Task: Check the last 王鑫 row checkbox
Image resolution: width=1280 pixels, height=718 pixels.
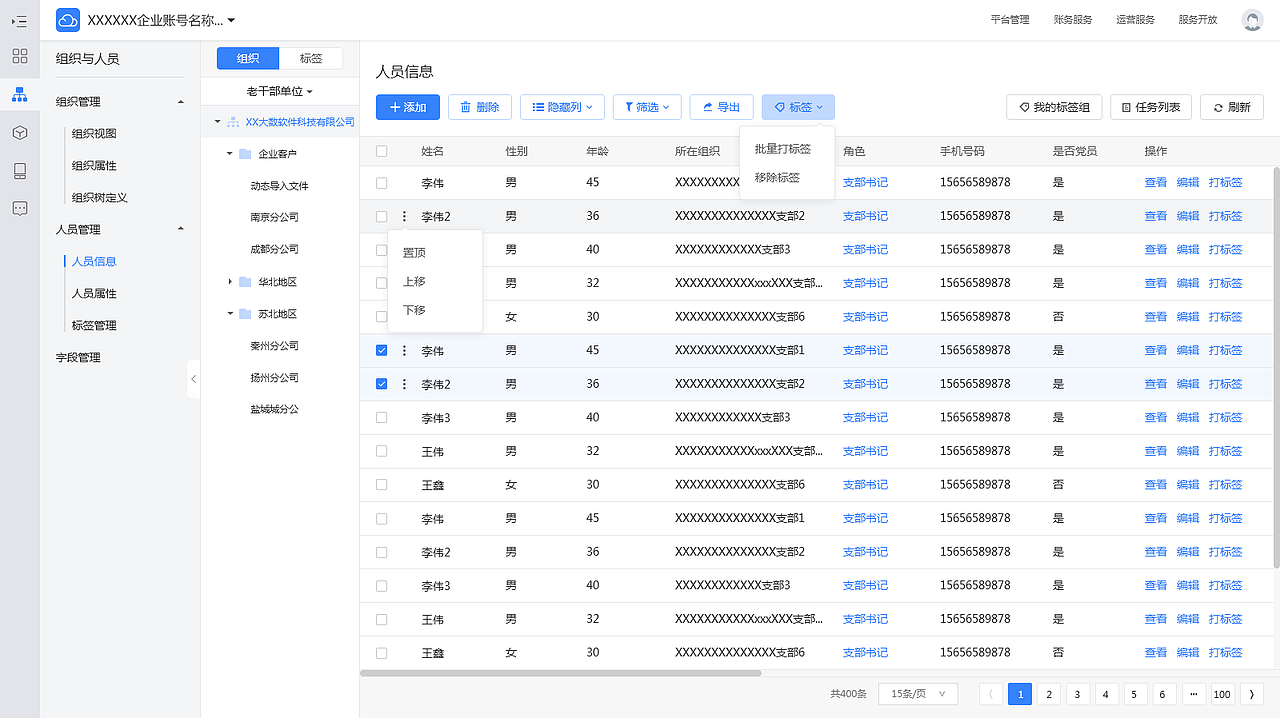Action: point(381,652)
